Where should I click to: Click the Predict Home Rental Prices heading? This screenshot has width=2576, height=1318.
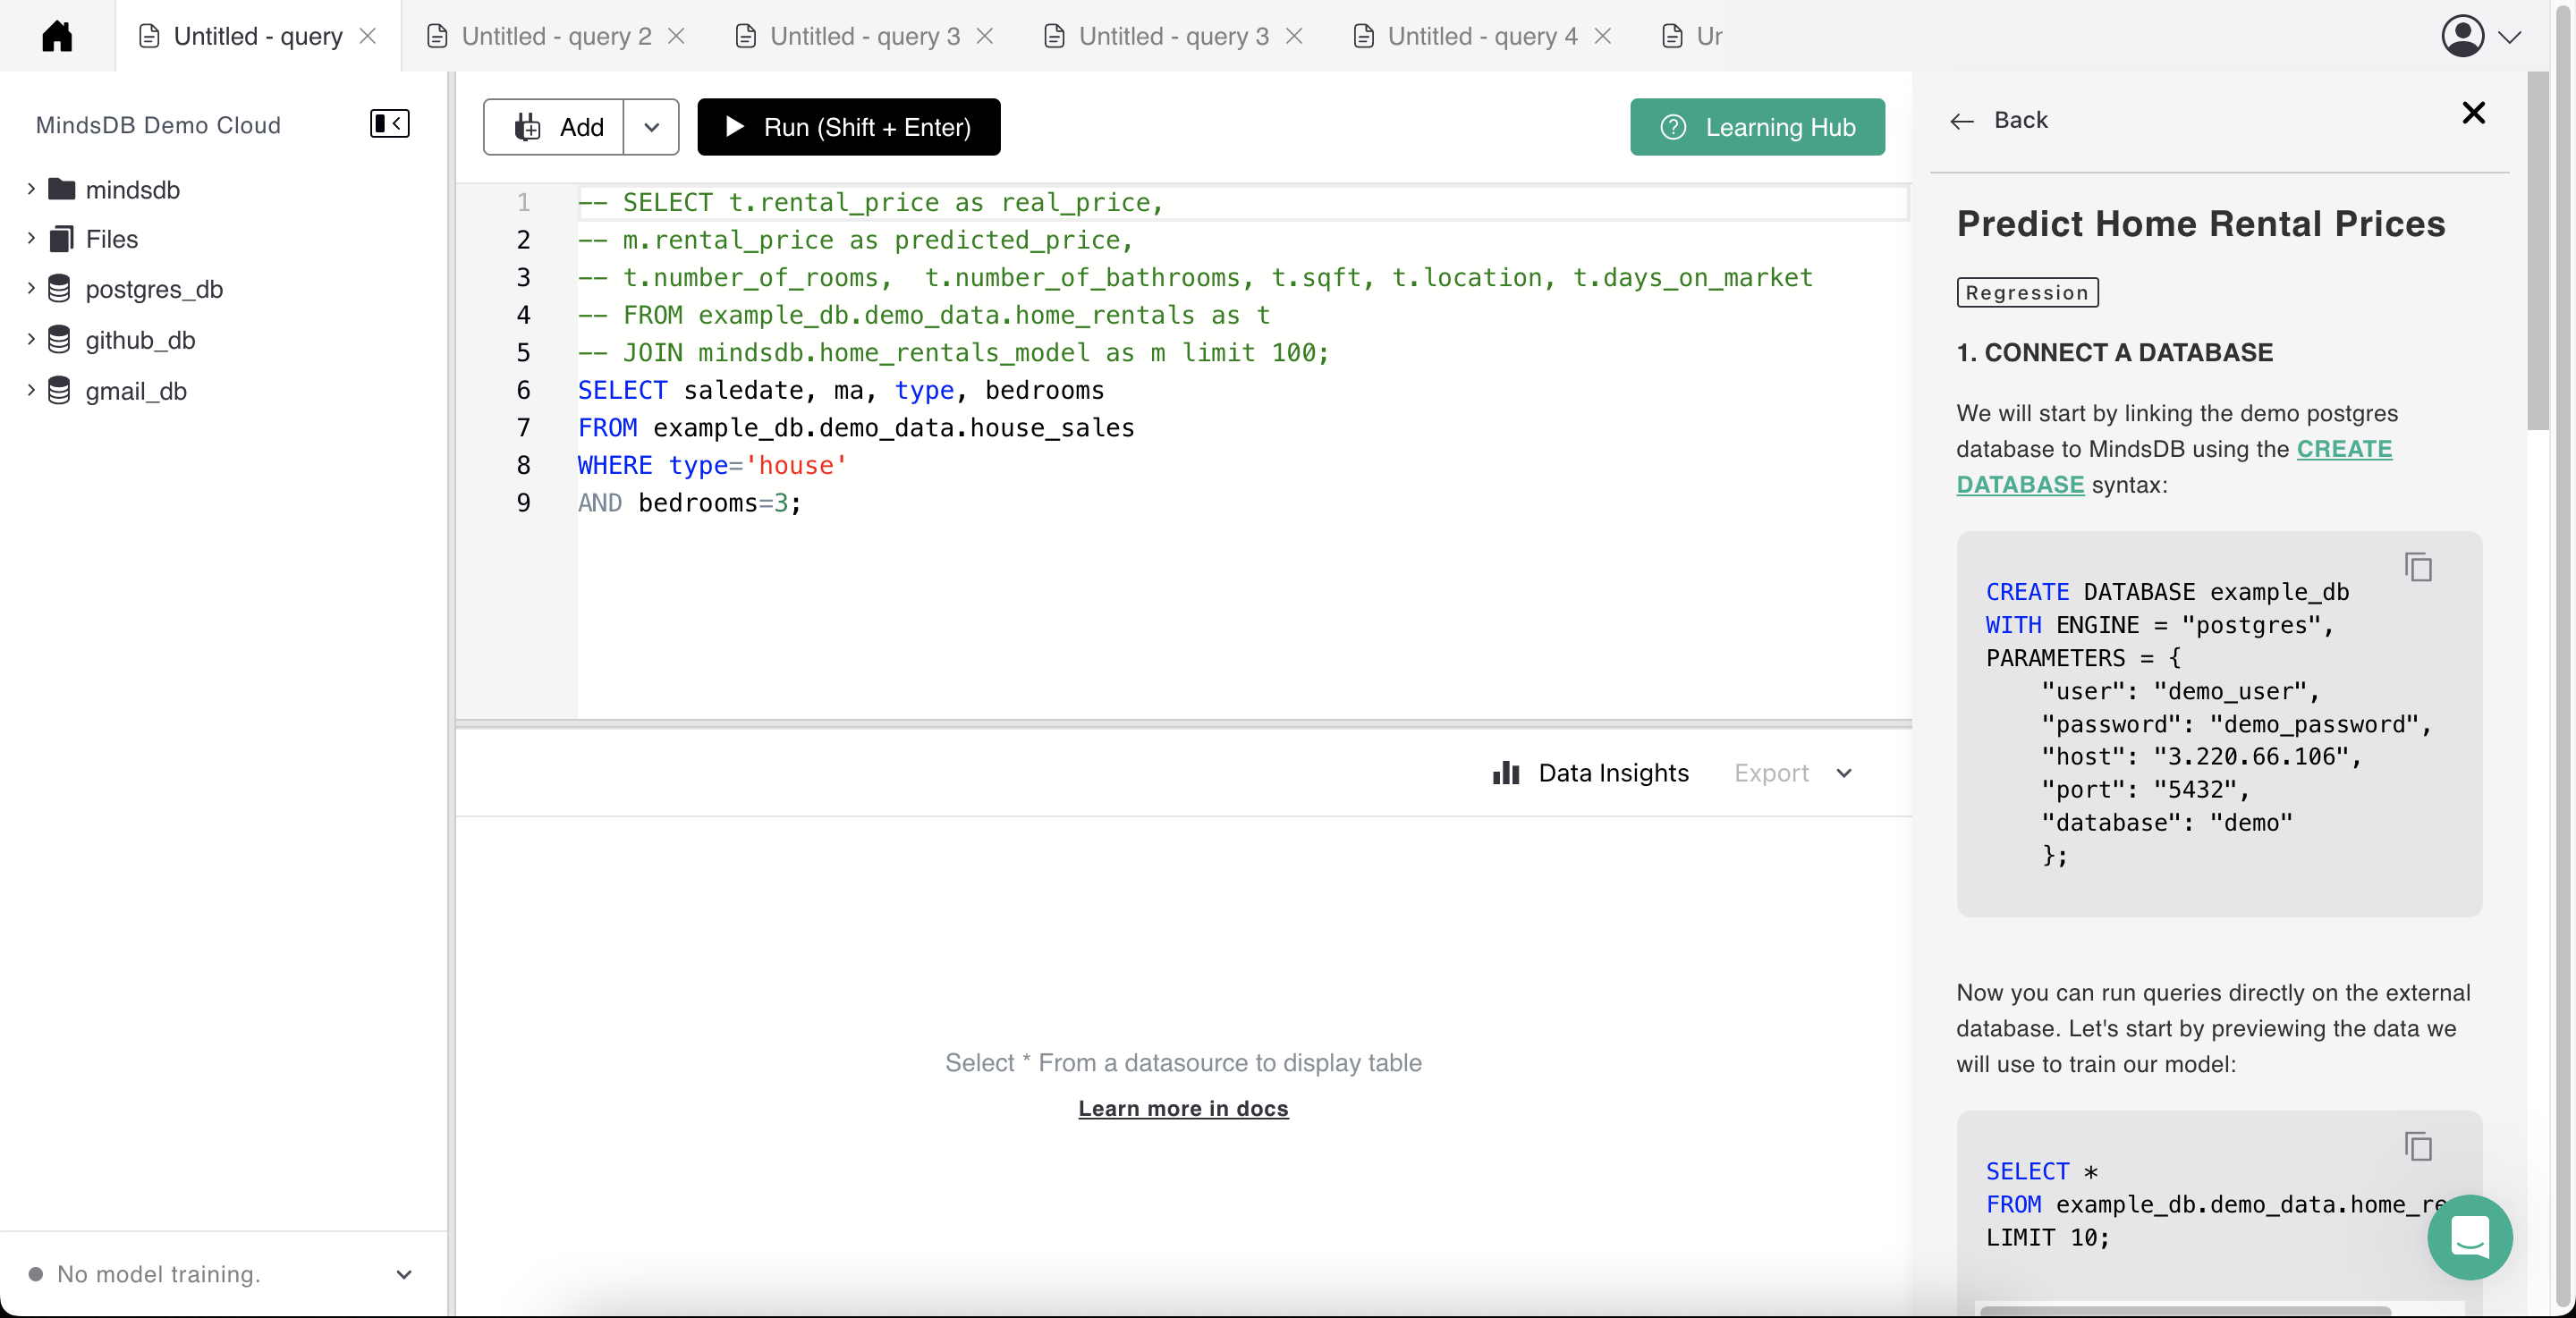pos(2201,223)
